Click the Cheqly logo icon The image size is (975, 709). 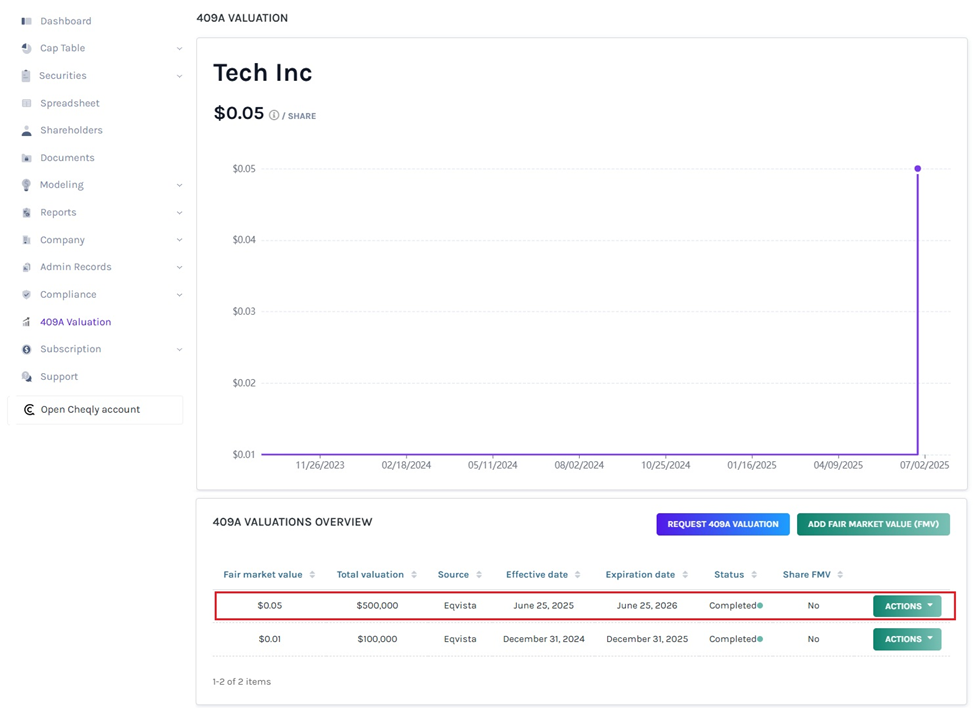point(29,410)
